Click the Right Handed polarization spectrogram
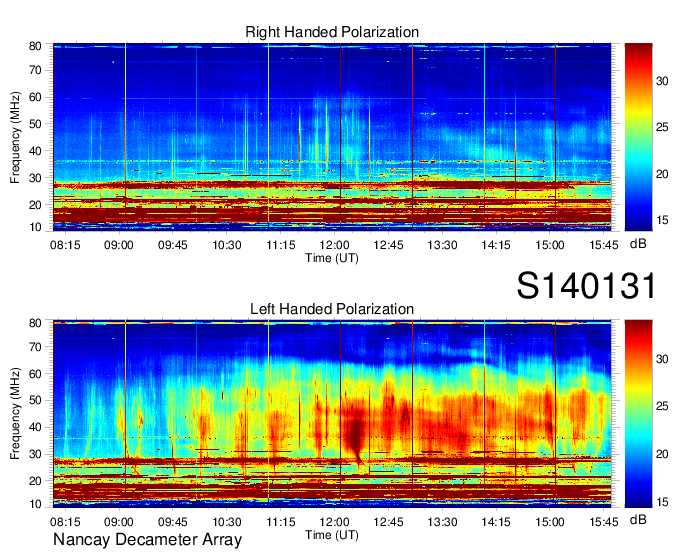 332,137
